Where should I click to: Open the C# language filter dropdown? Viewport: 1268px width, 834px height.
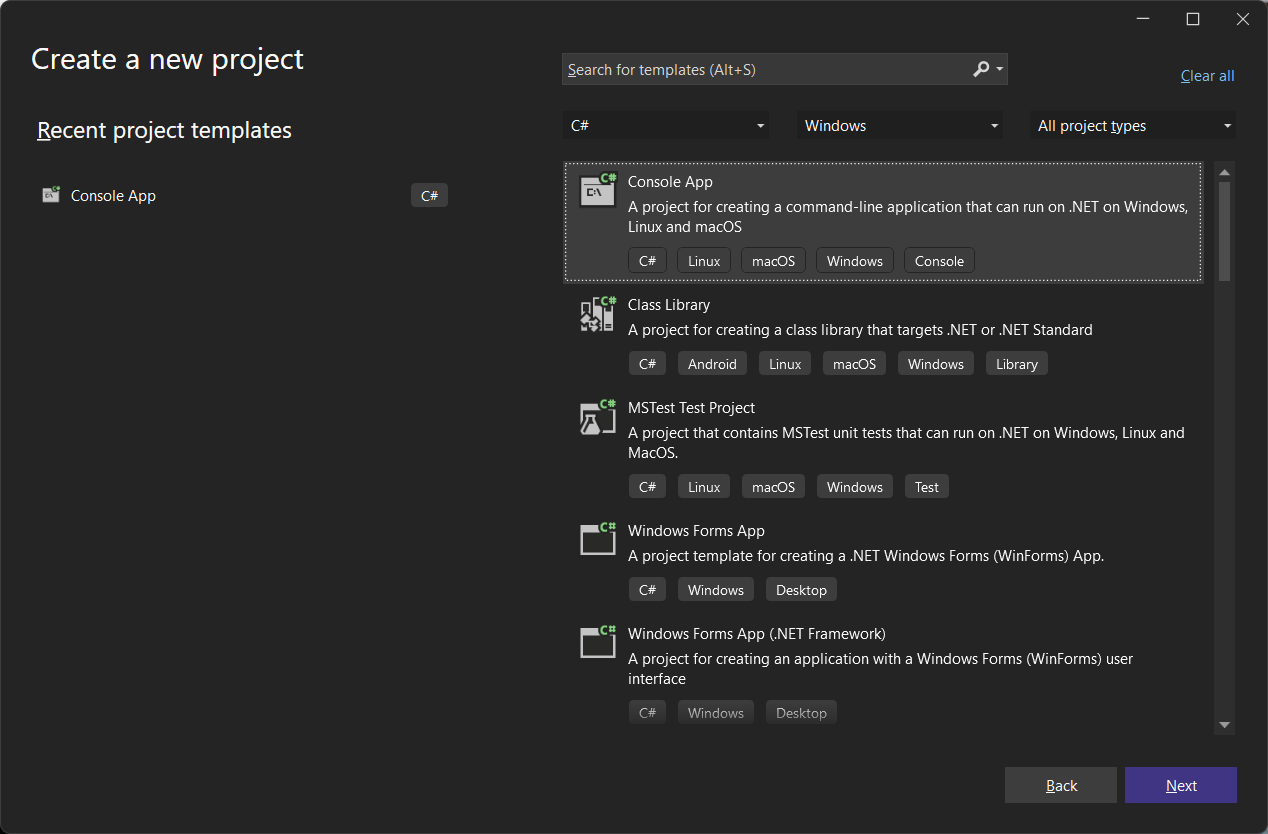coord(667,126)
